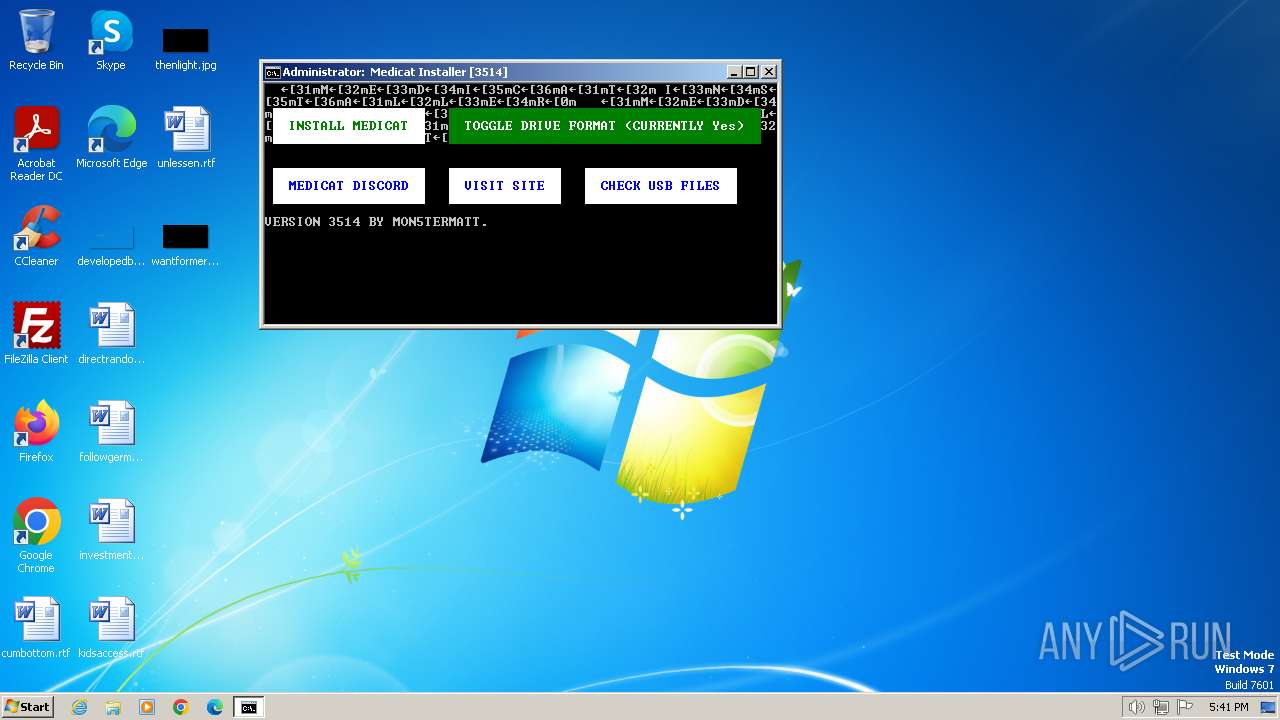
Task: Launch Edge from the taskbar
Action: click(215, 707)
